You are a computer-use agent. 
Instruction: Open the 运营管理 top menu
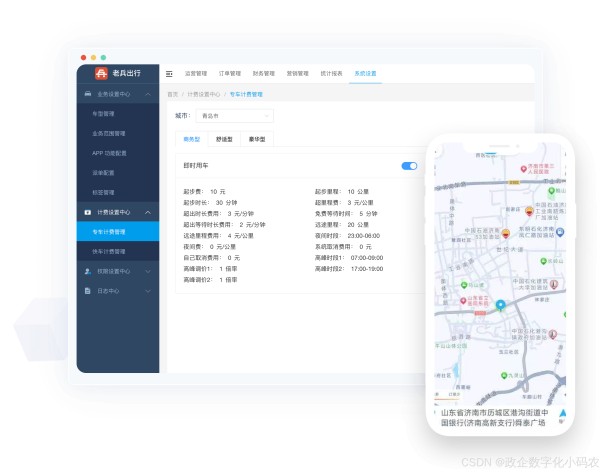[x=196, y=73]
